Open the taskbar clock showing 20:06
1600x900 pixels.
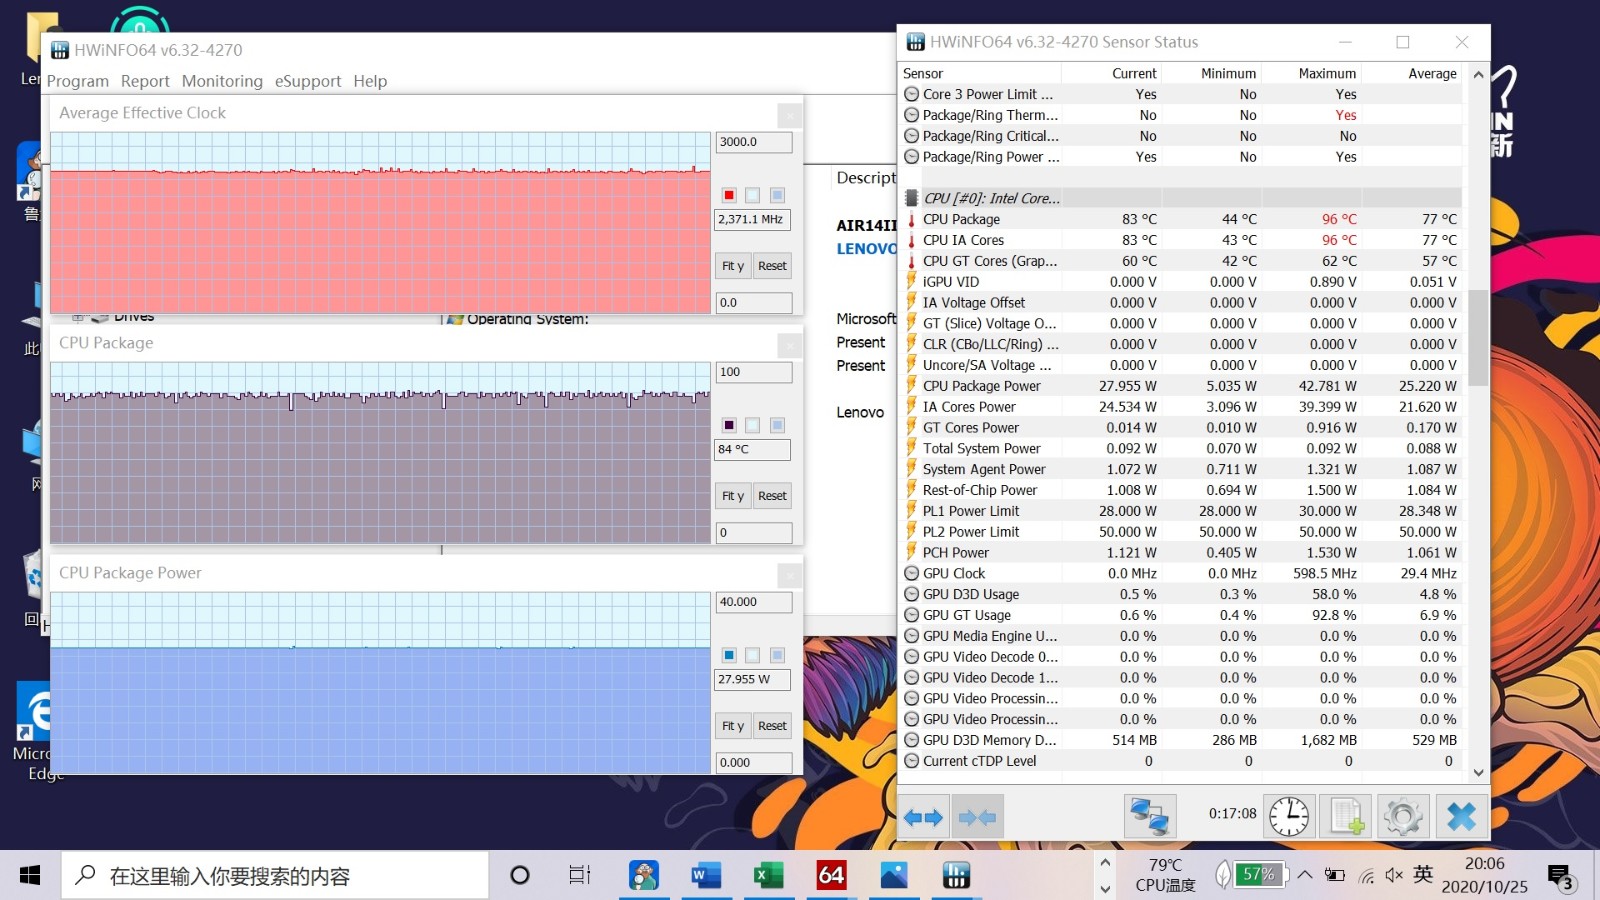pyautogui.click(x=1484, y=875)
